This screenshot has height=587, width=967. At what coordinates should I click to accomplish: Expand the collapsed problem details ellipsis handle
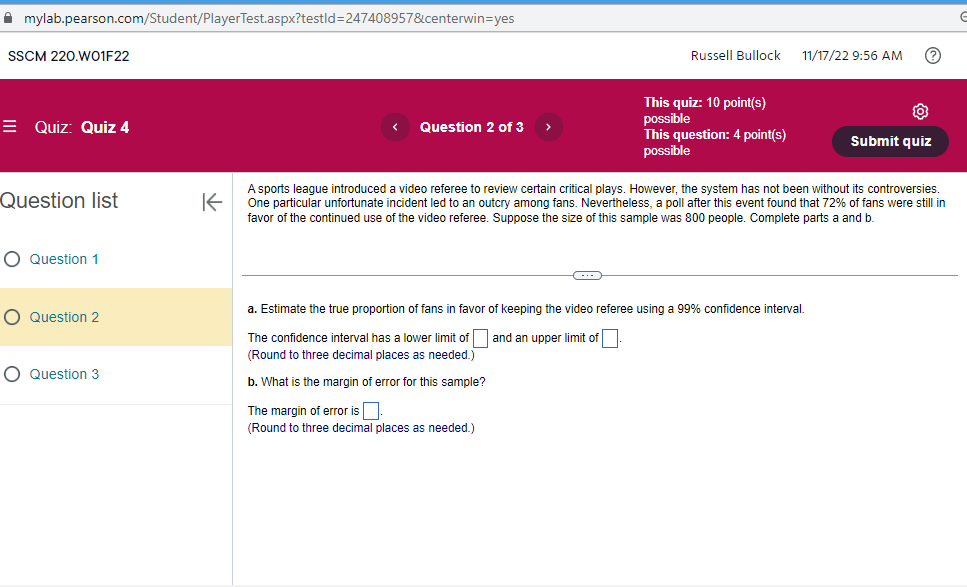pyautogui.click(x=587, y=276)
